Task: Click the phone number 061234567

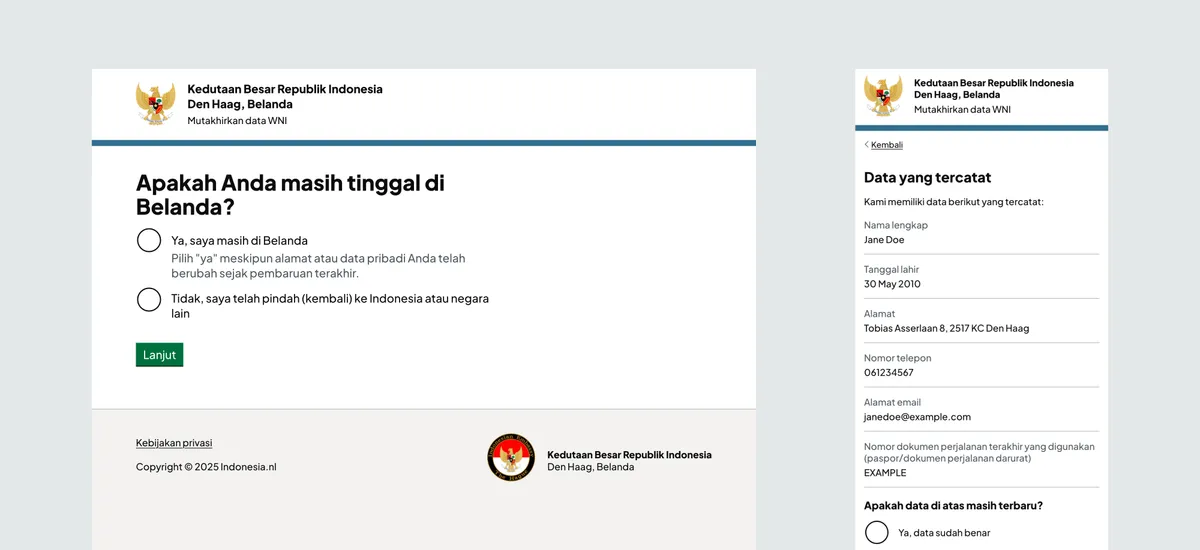Action: (888, 373)
